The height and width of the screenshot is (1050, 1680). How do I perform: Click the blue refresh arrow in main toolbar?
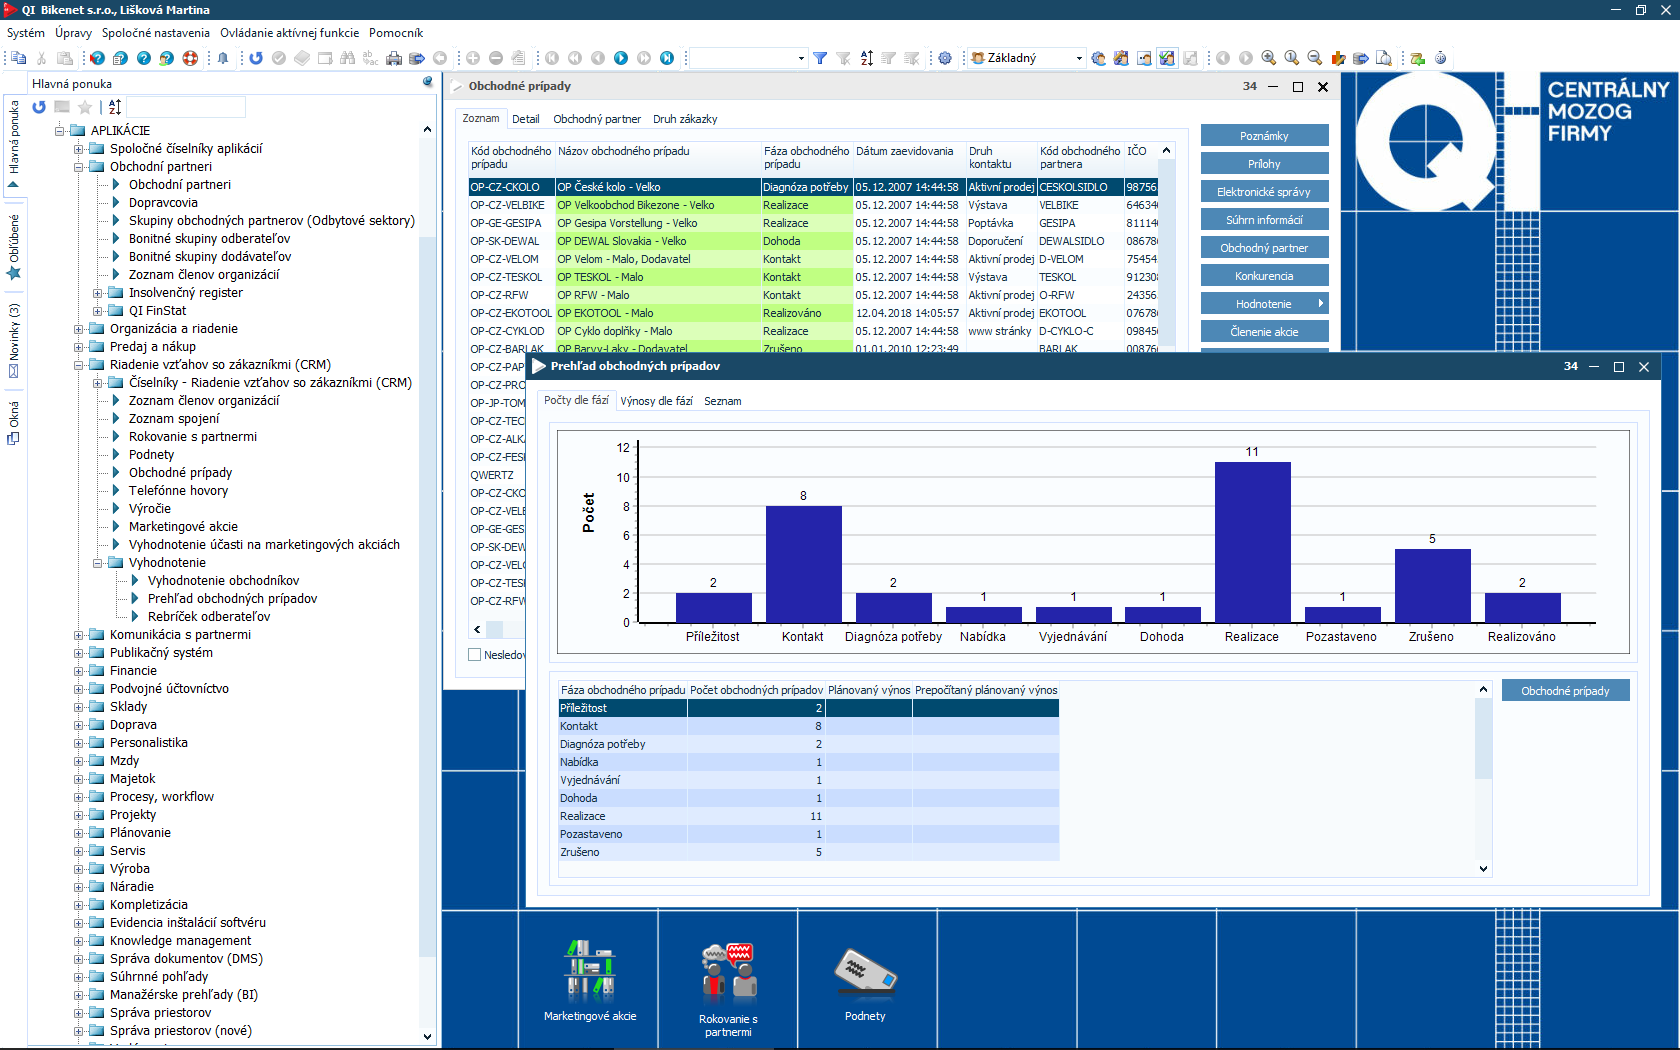[256, 58]
